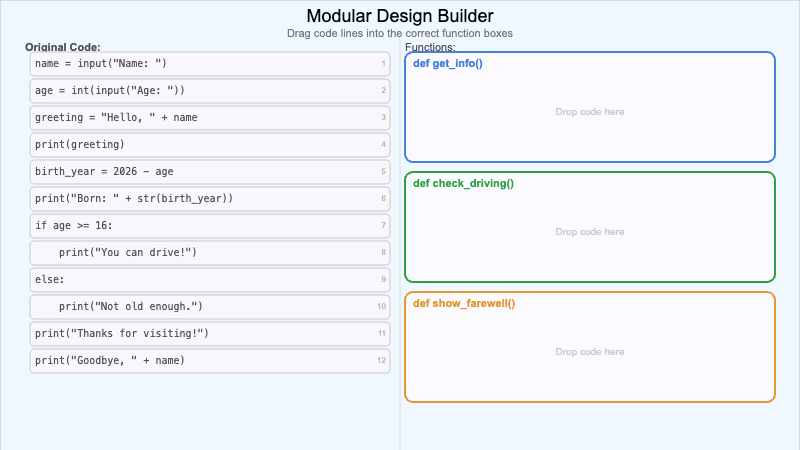Select the print(greeting) code line

(210, 145)
